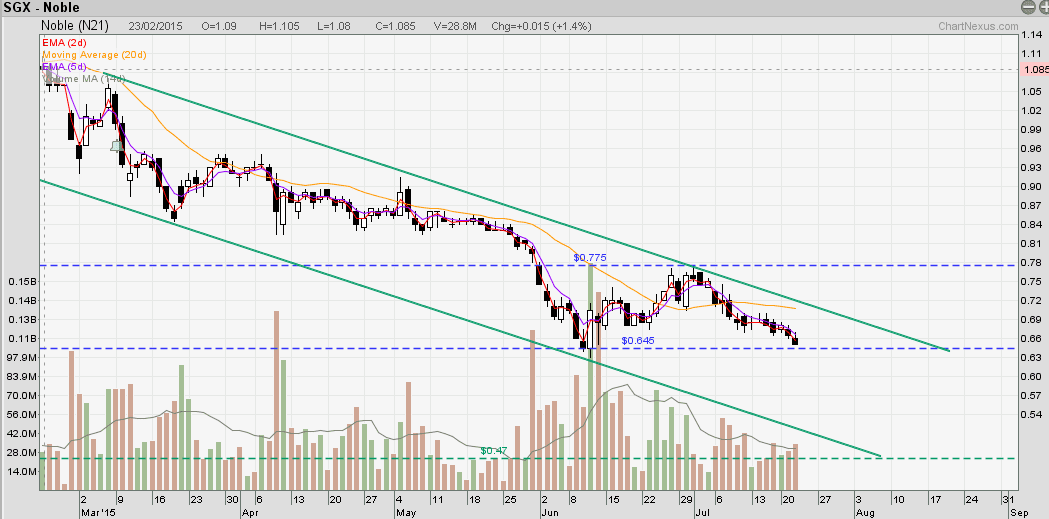Select the $0.775 resistance line label
The width and height of the screenshot is (1049, 519).
coord(589,257)
